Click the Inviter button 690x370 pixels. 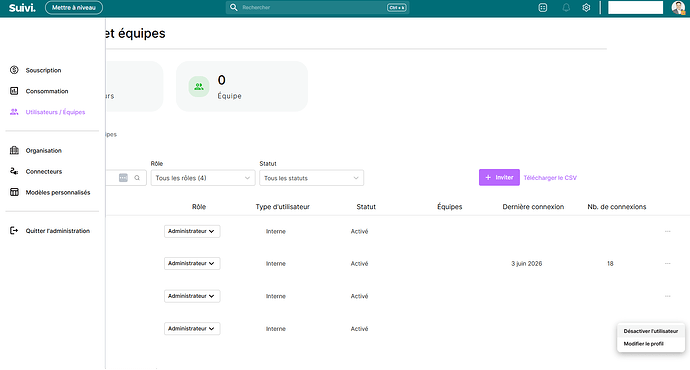(x=499, y=177)
